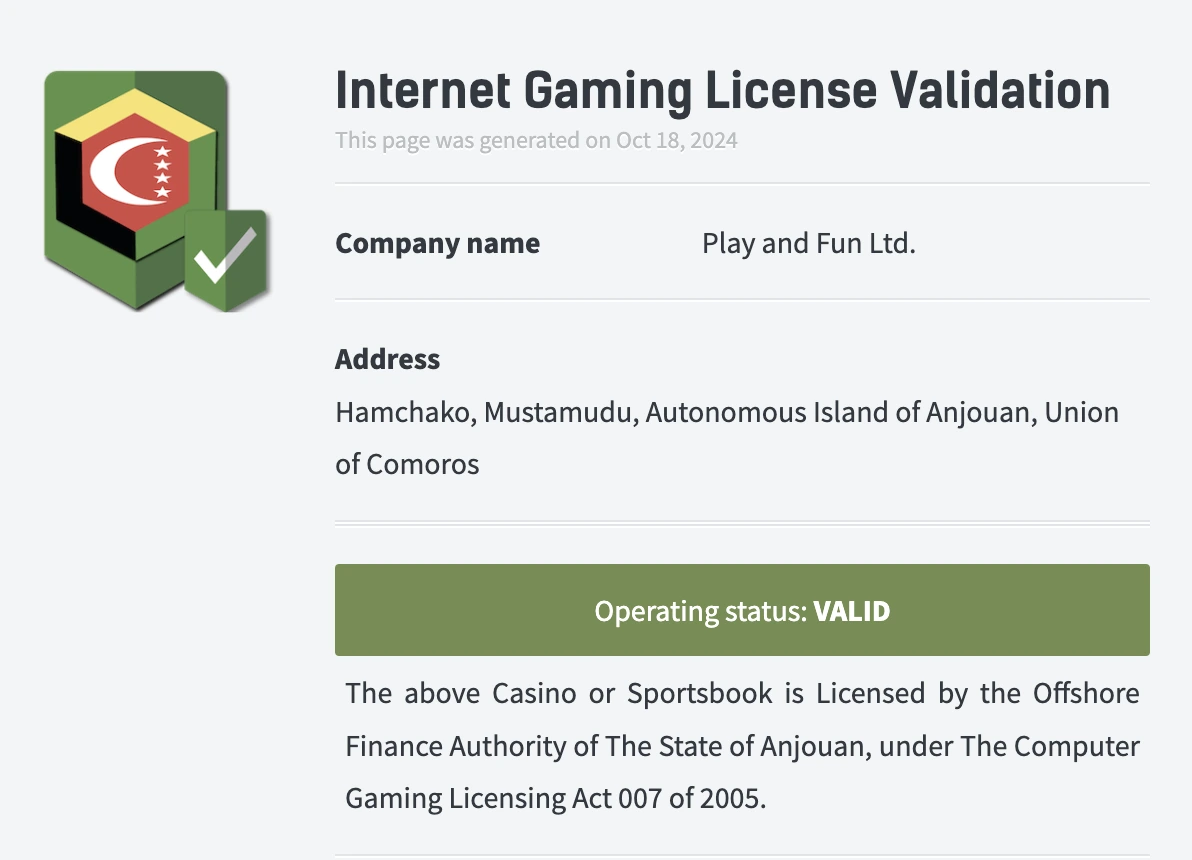1192x860 pixels.
Task: Click the four white stars in the emblem
Action: 162,172
